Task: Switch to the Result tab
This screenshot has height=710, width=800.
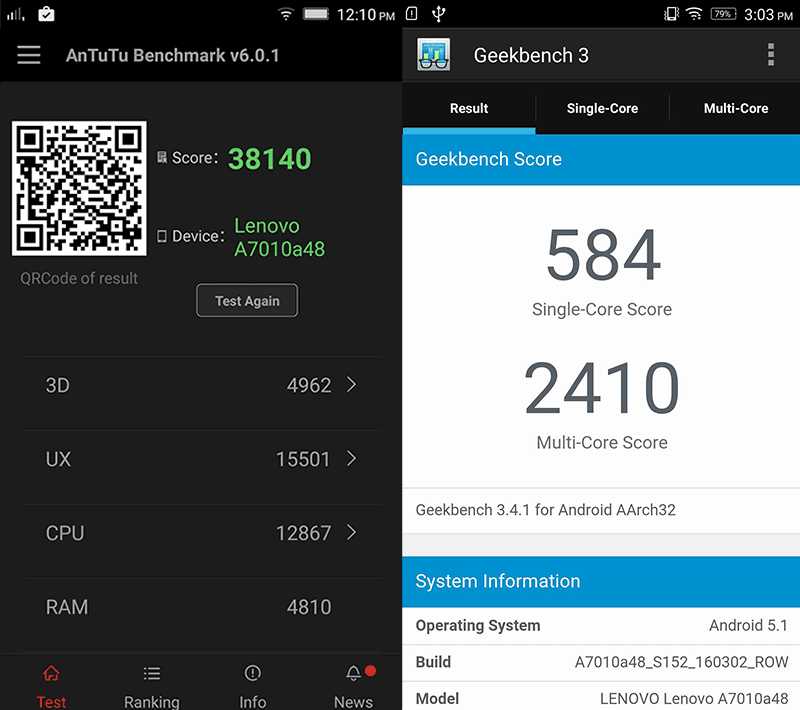Action: pos(469,109)
